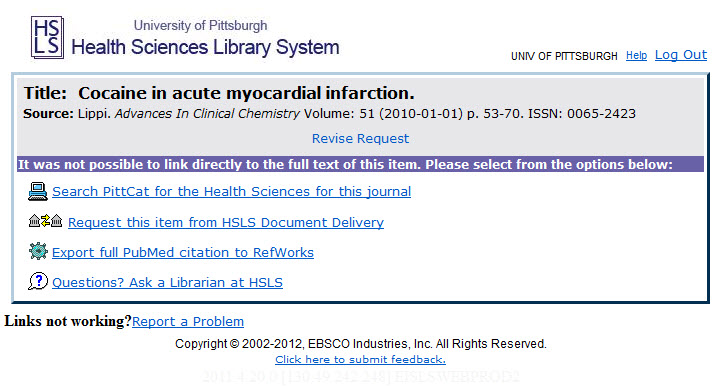
Task: Click the journal name Advances In Clinical Chemistry
Action: click(x=207, y=114)
